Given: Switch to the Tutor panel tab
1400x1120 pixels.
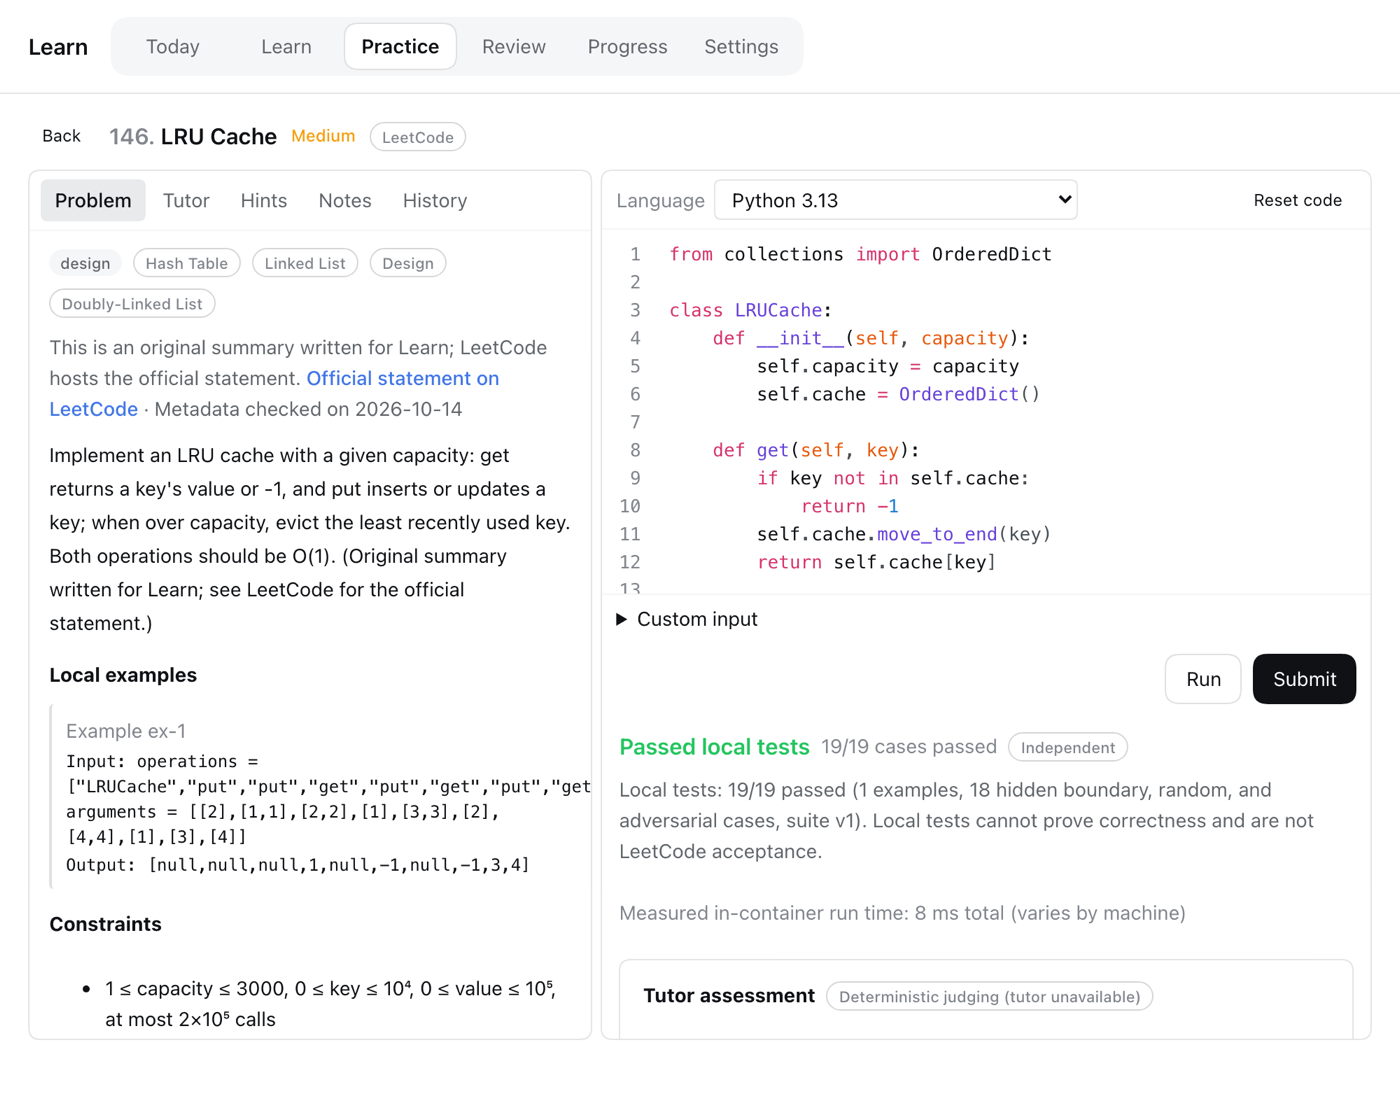Looking at the screenshot, I should [x=186, y=201].
